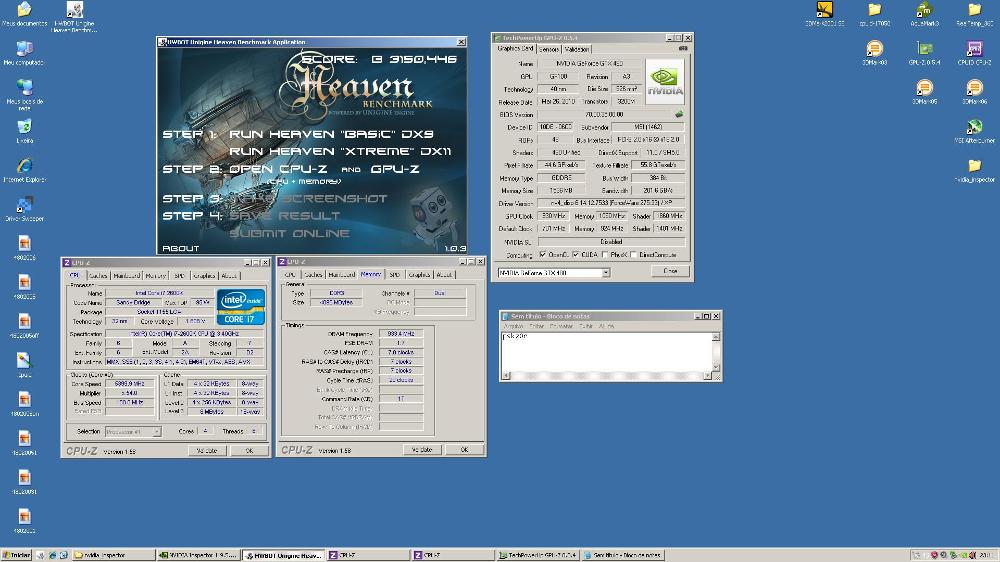Select the Graphics Card tab in GPU-Z
The image size is (1000, 562).
(515, 48)
